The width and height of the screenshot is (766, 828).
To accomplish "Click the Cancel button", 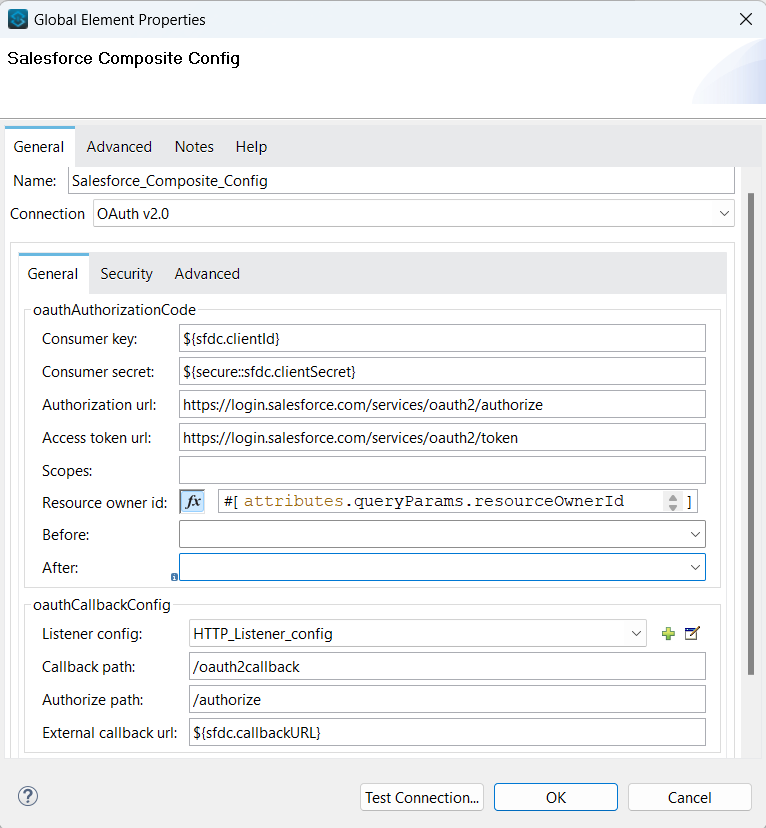I will point(690,797).
